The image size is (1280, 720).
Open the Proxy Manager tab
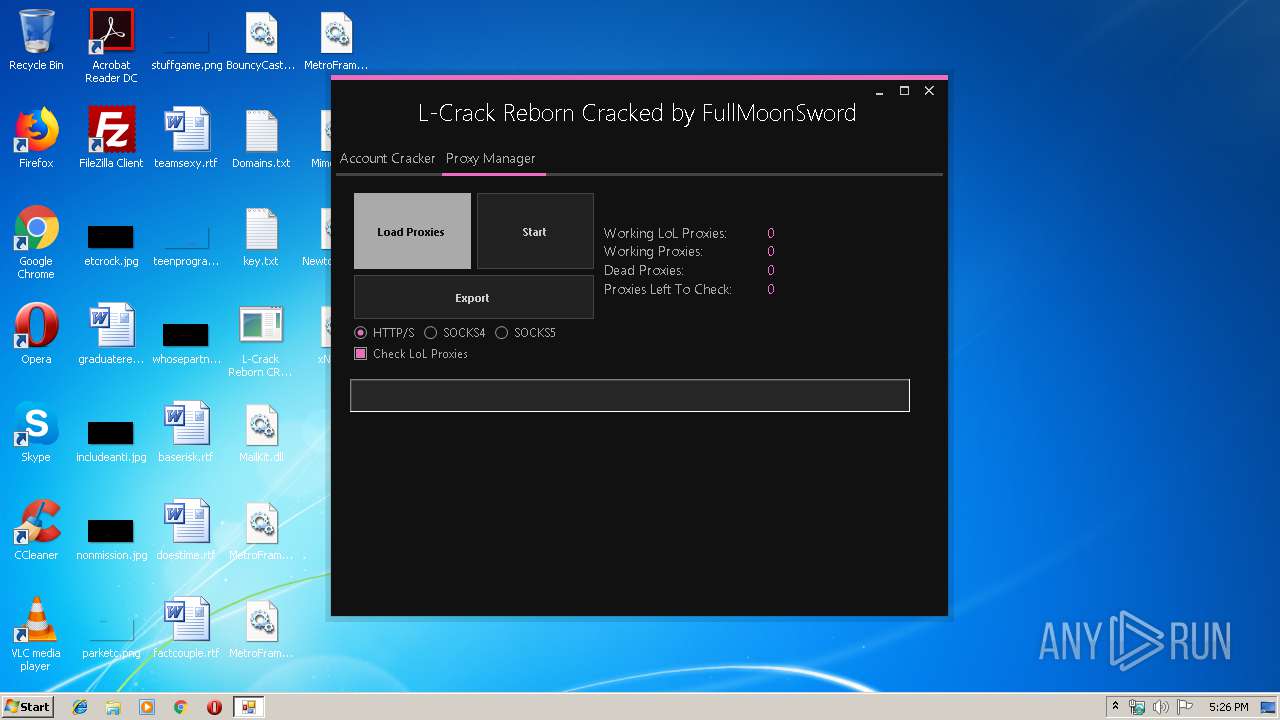(x=491, y=158)
